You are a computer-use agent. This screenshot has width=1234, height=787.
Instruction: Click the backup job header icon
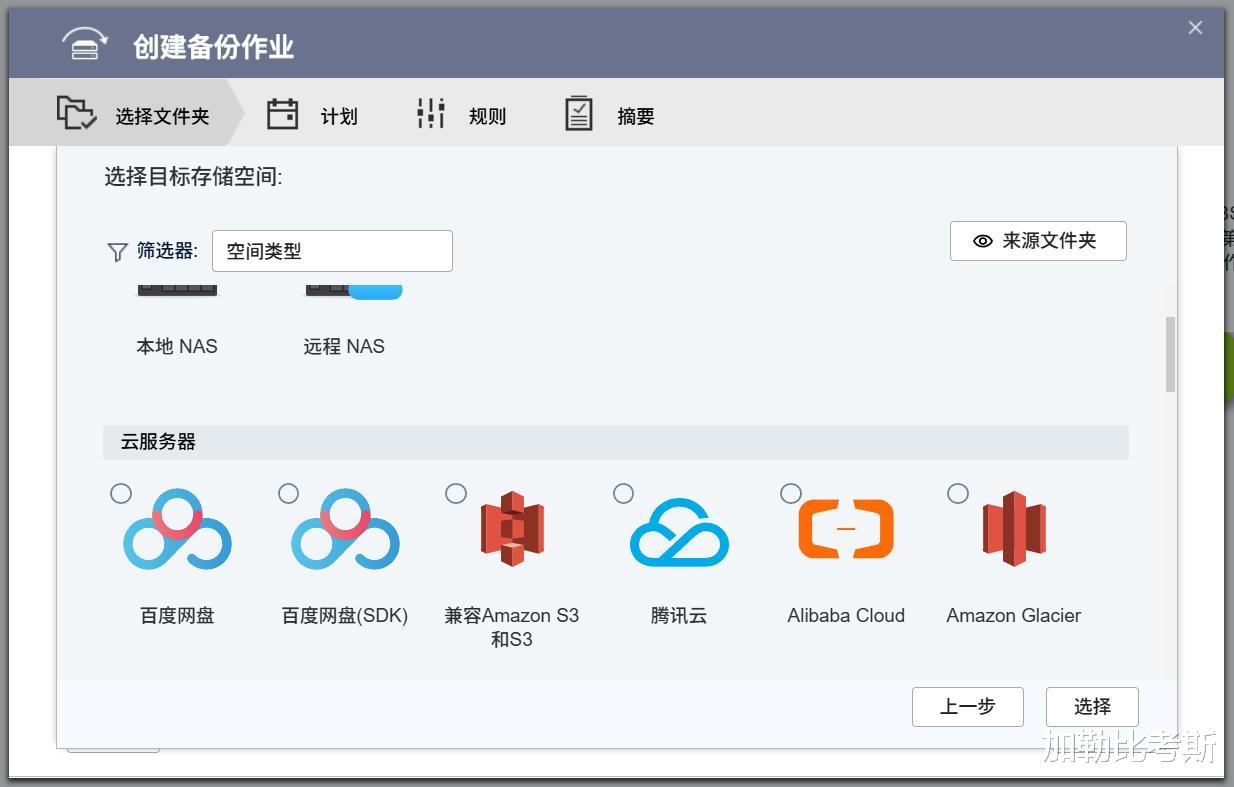86,44
